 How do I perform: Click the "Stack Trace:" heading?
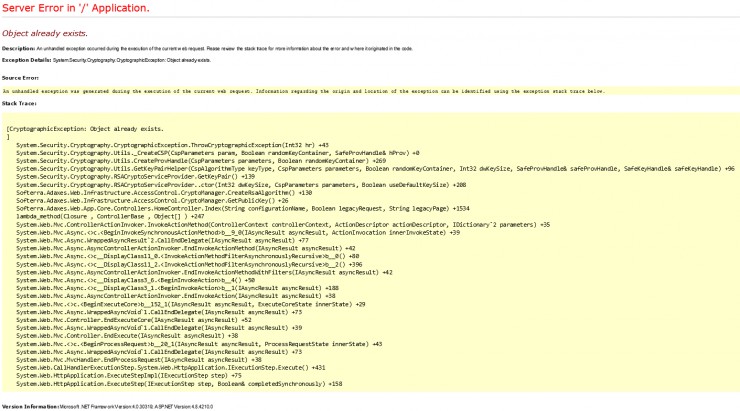[x=20, y=103]
